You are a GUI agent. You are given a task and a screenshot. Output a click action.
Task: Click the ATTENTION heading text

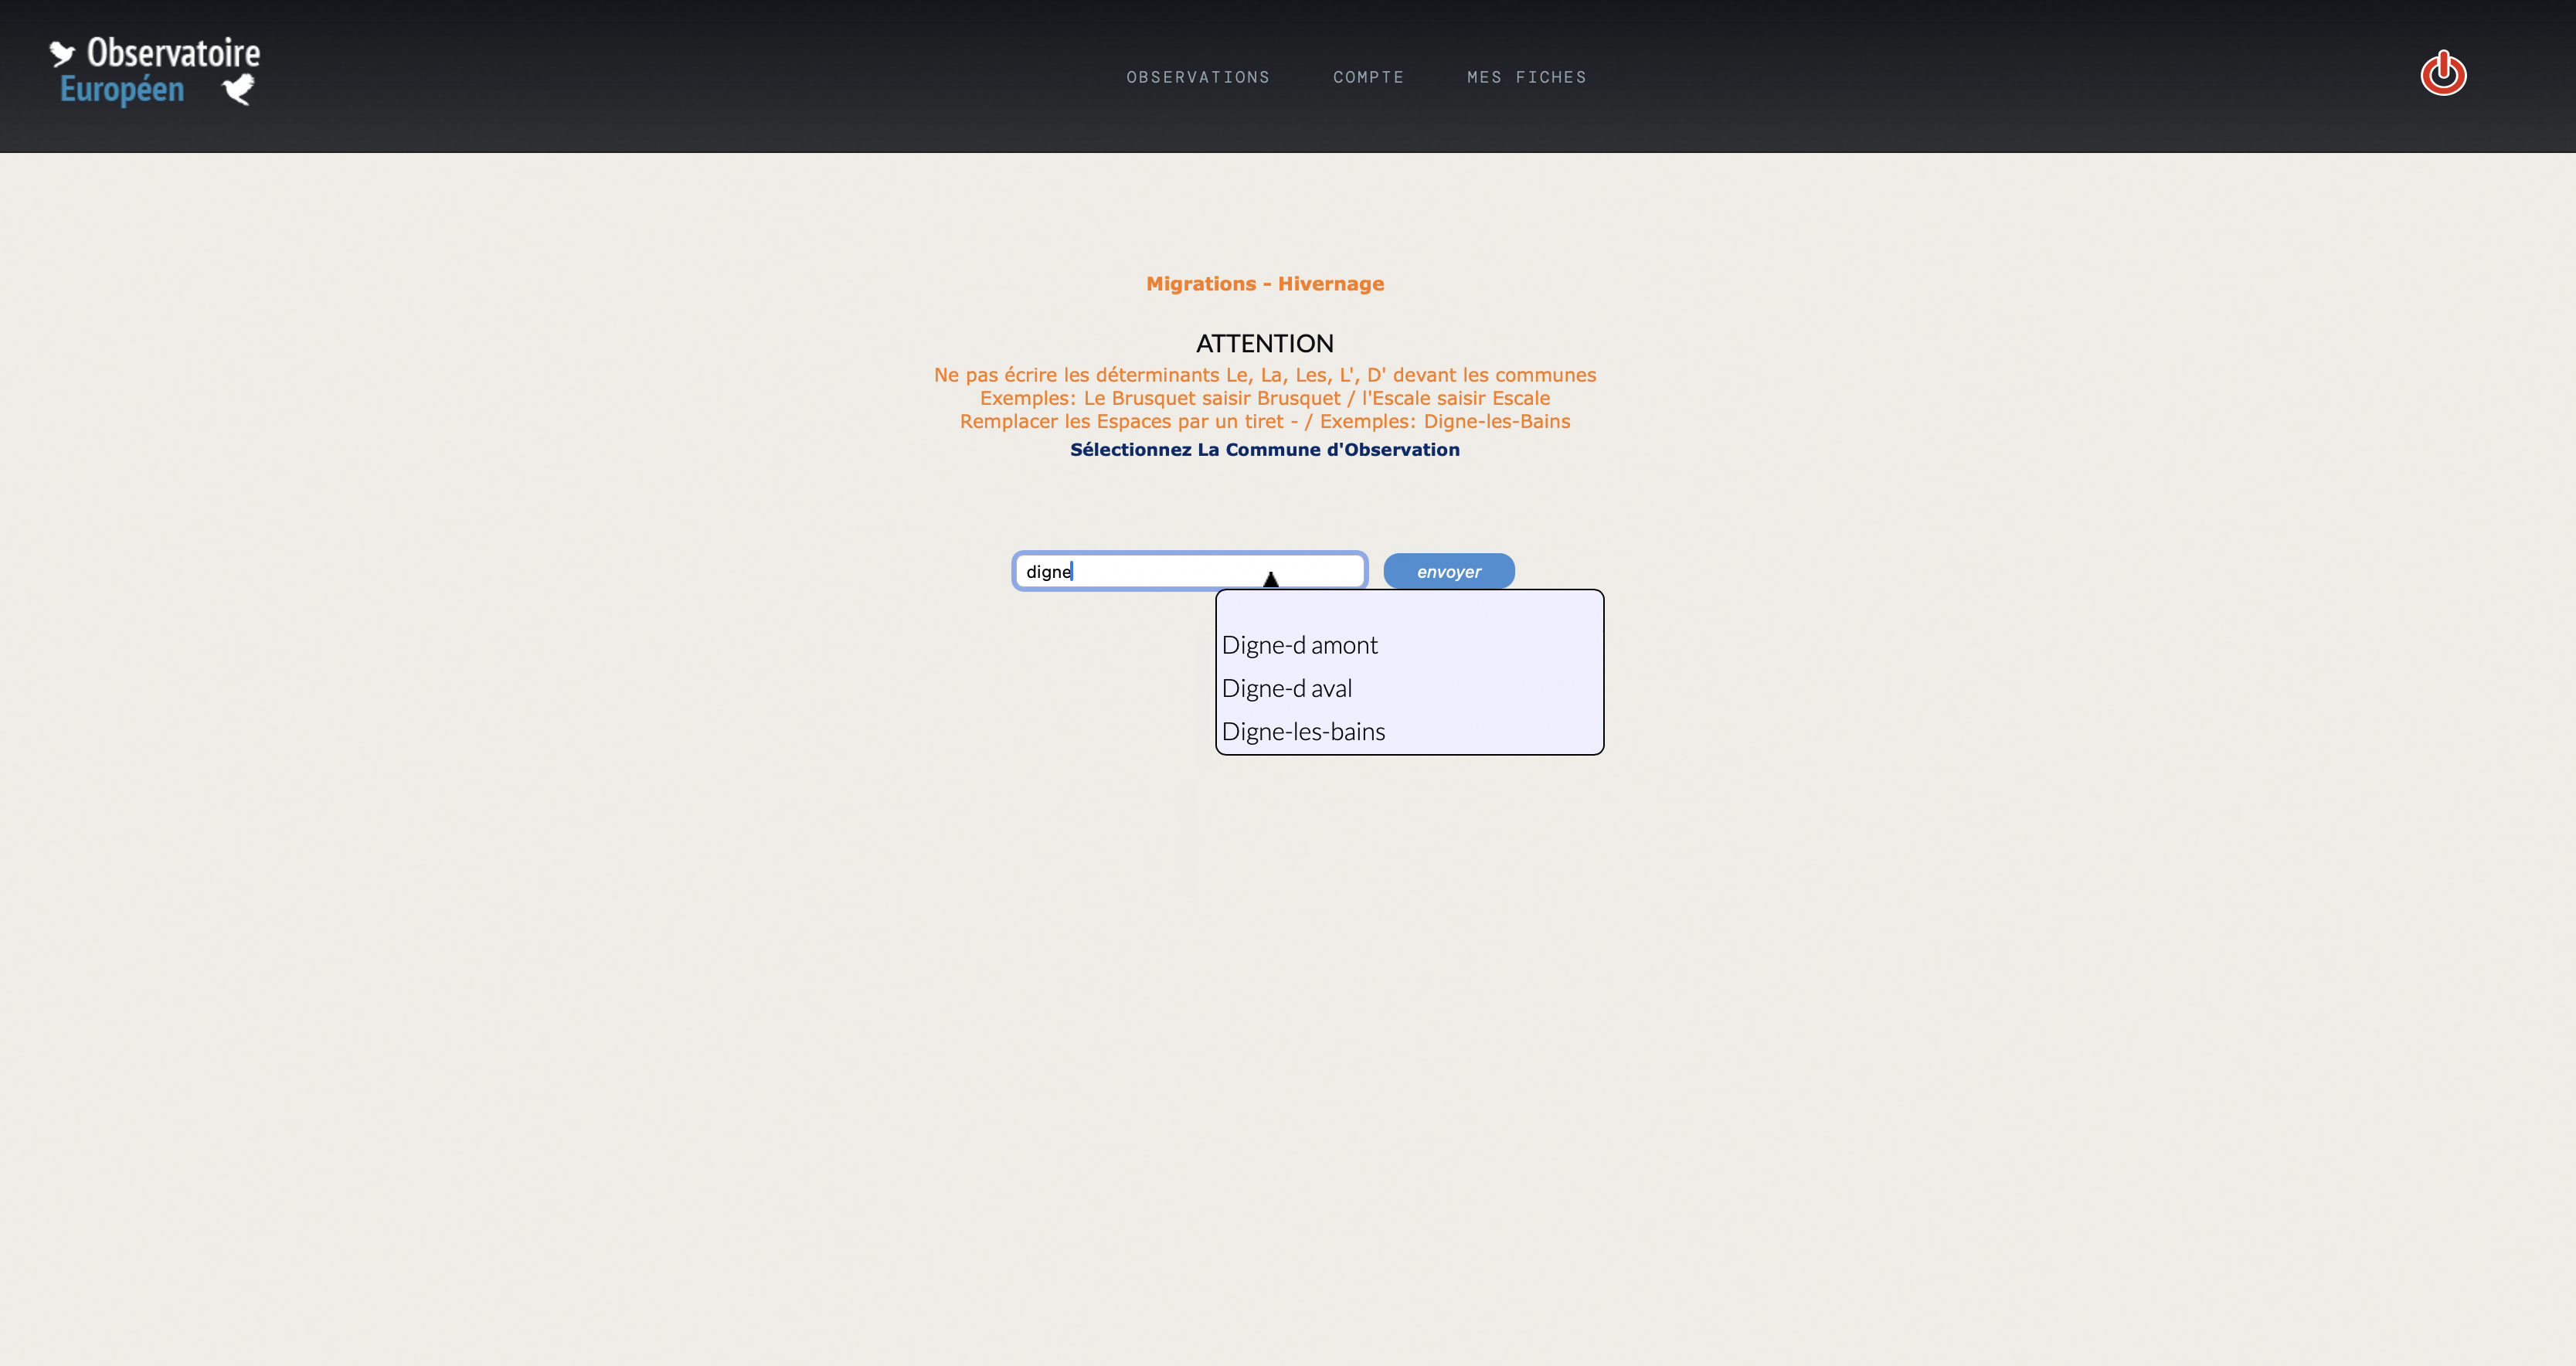click(1264, 343)
